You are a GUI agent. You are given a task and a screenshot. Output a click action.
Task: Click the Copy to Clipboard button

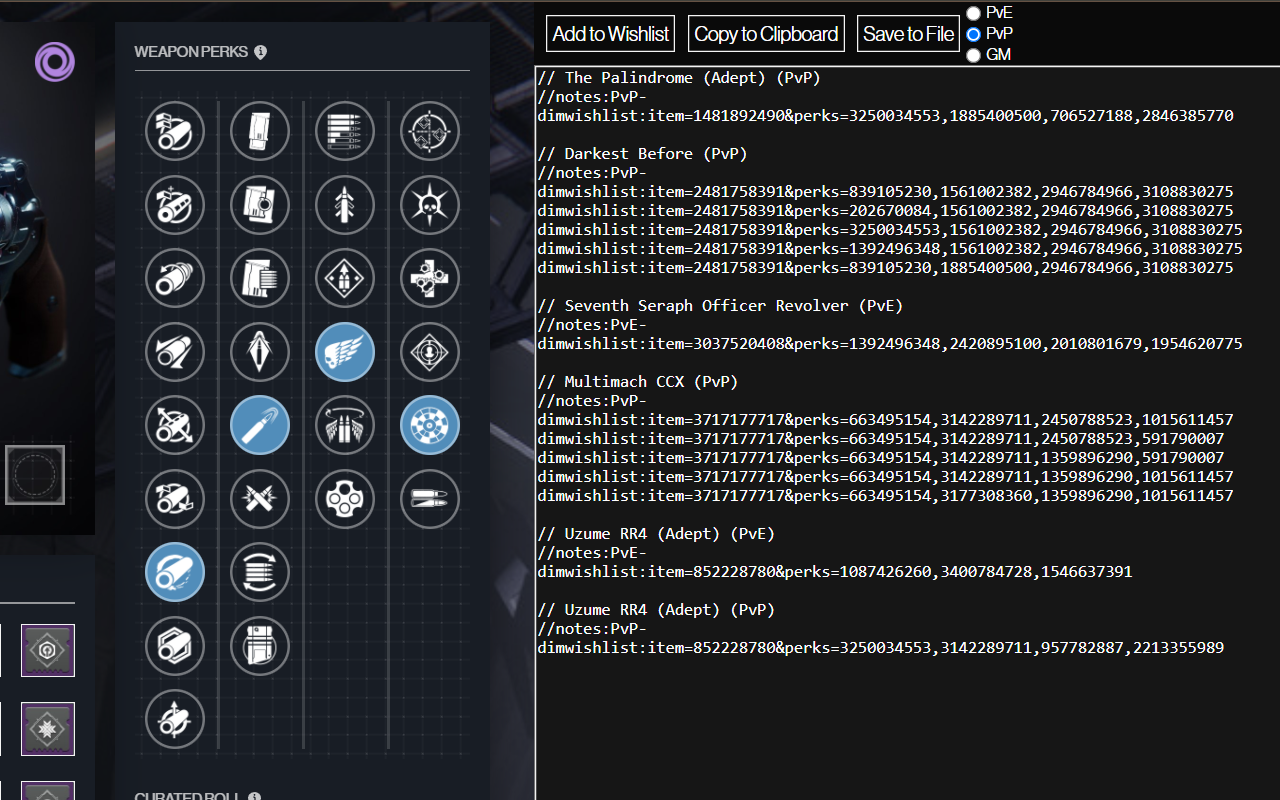(766, 34)
